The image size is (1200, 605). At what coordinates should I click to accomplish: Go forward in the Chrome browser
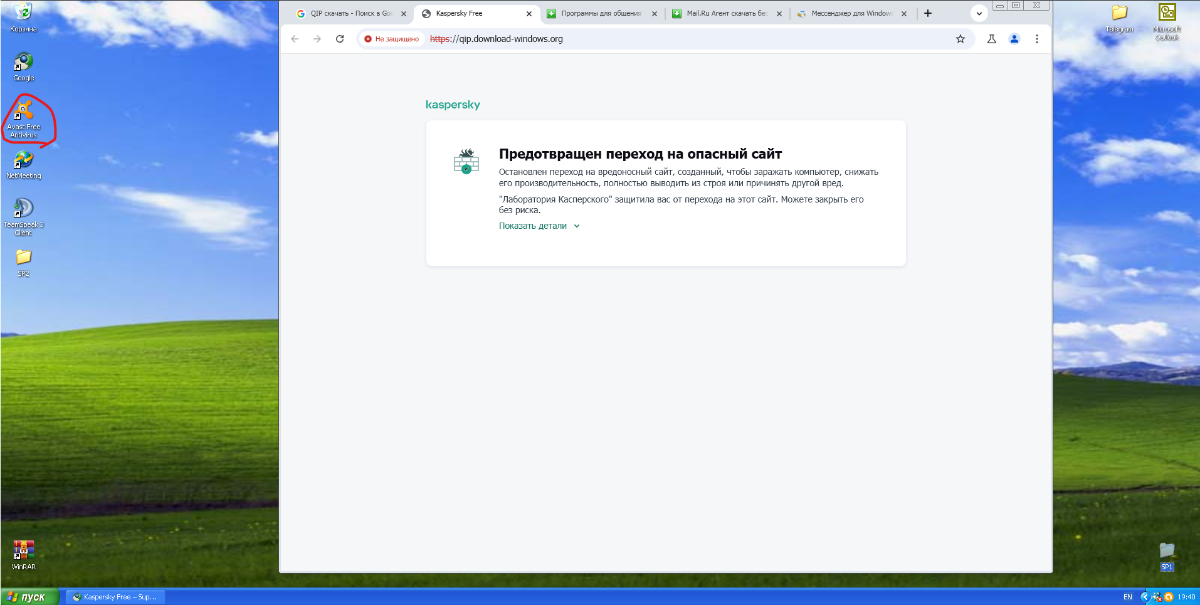point(317,39)
